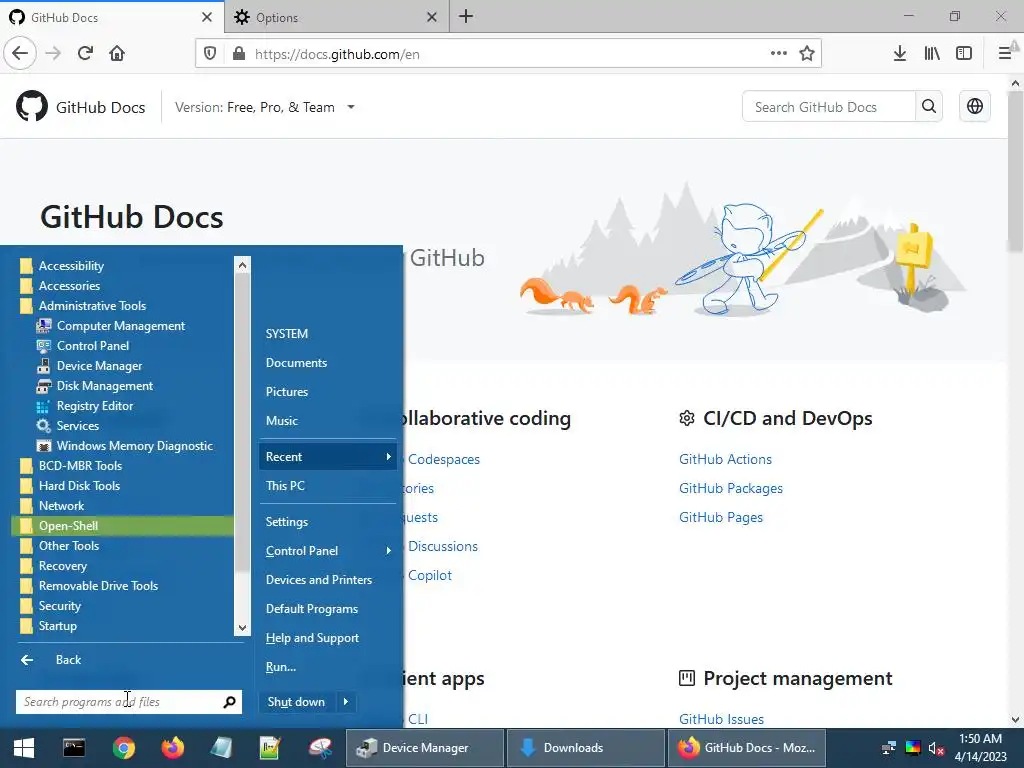The width and height of the screenshot is (1024, 768).
Task: Go to the Firefox home page
Action: (x=117, y=53)
